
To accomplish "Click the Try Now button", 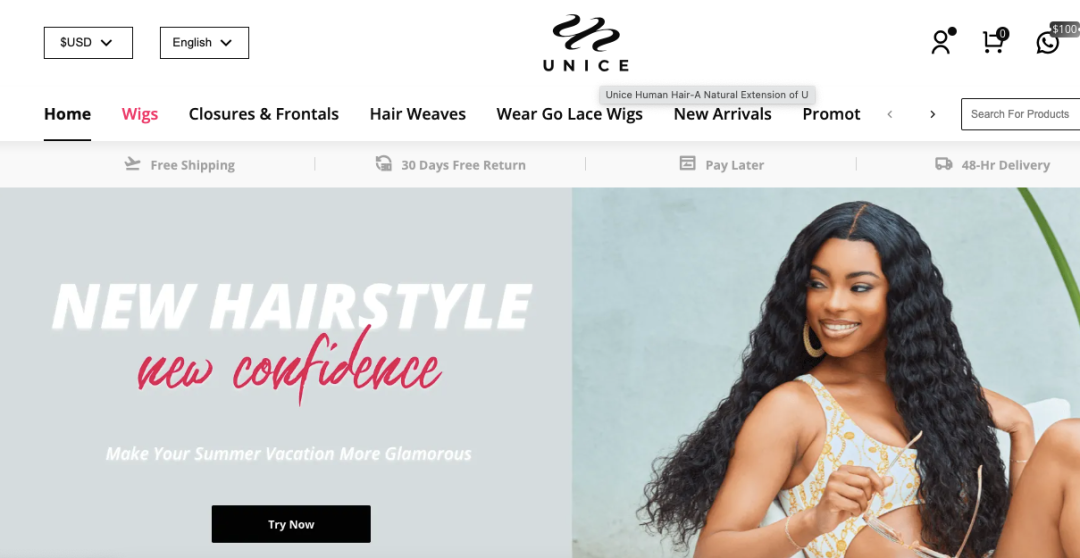I will (291, 524).
